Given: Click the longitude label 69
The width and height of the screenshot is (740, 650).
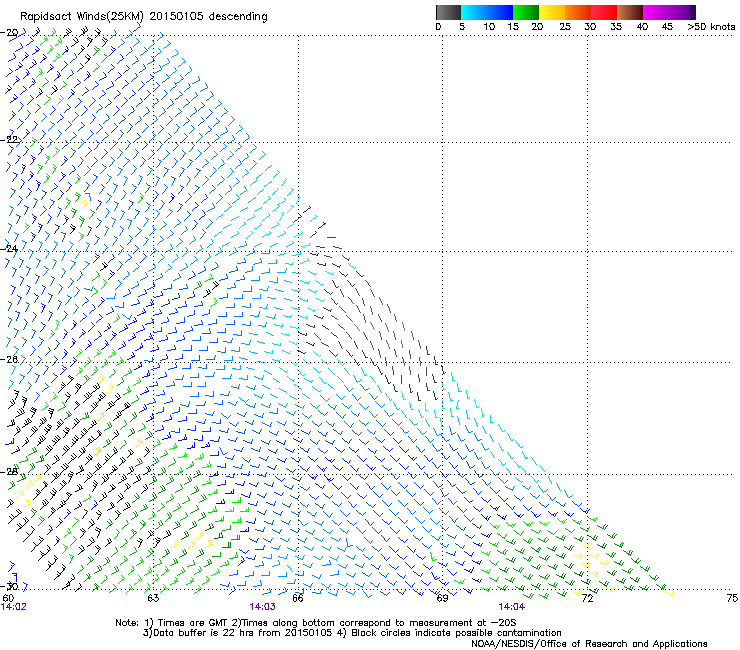Looking at the screenshot, I should (442, 598).
